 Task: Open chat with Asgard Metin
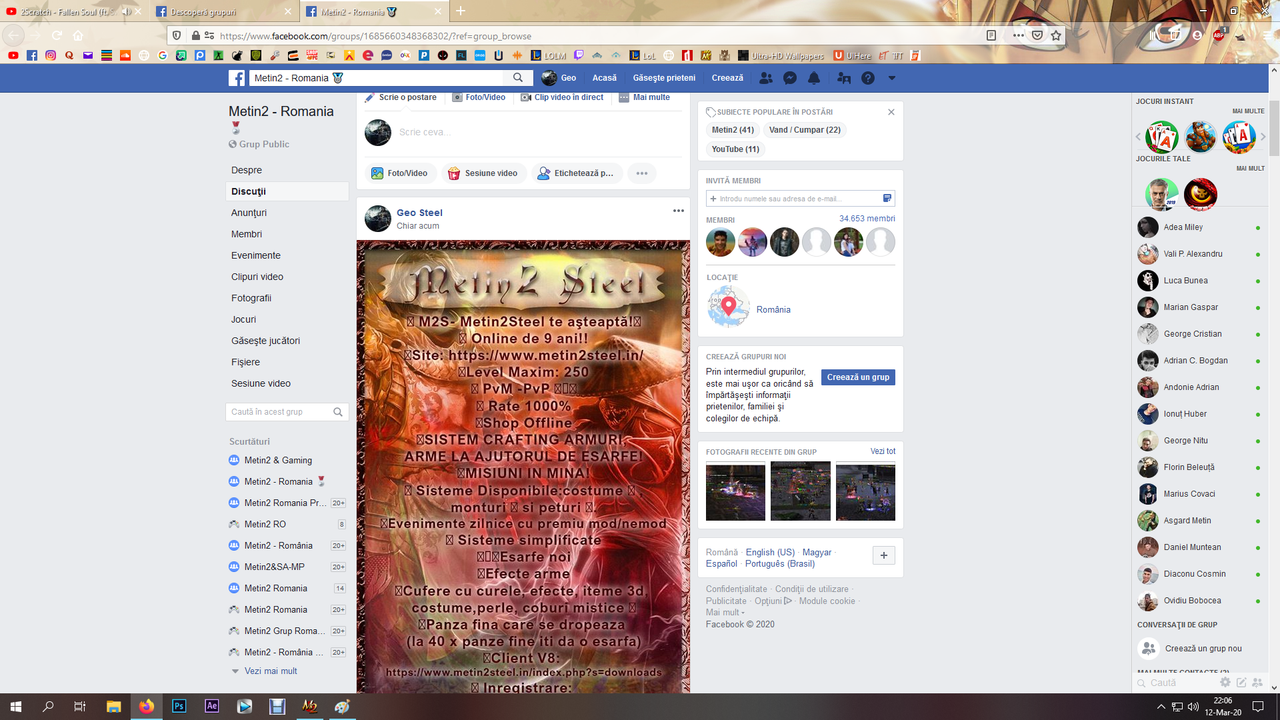pos(1197,520)
